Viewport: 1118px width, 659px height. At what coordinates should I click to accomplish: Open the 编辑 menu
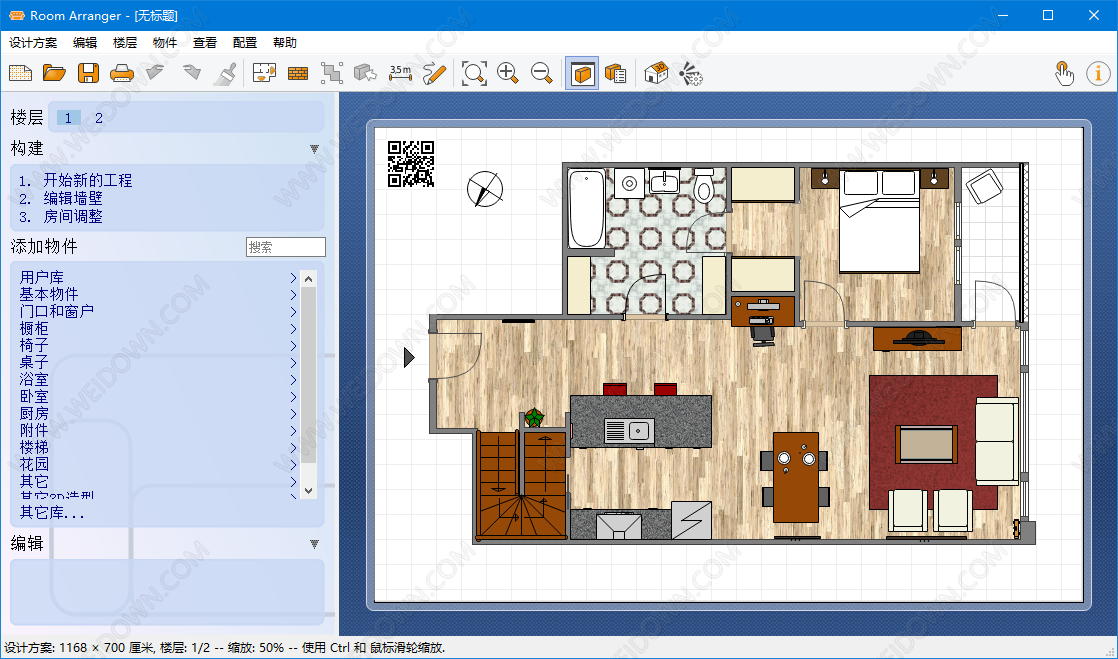[x=85, y=43]
